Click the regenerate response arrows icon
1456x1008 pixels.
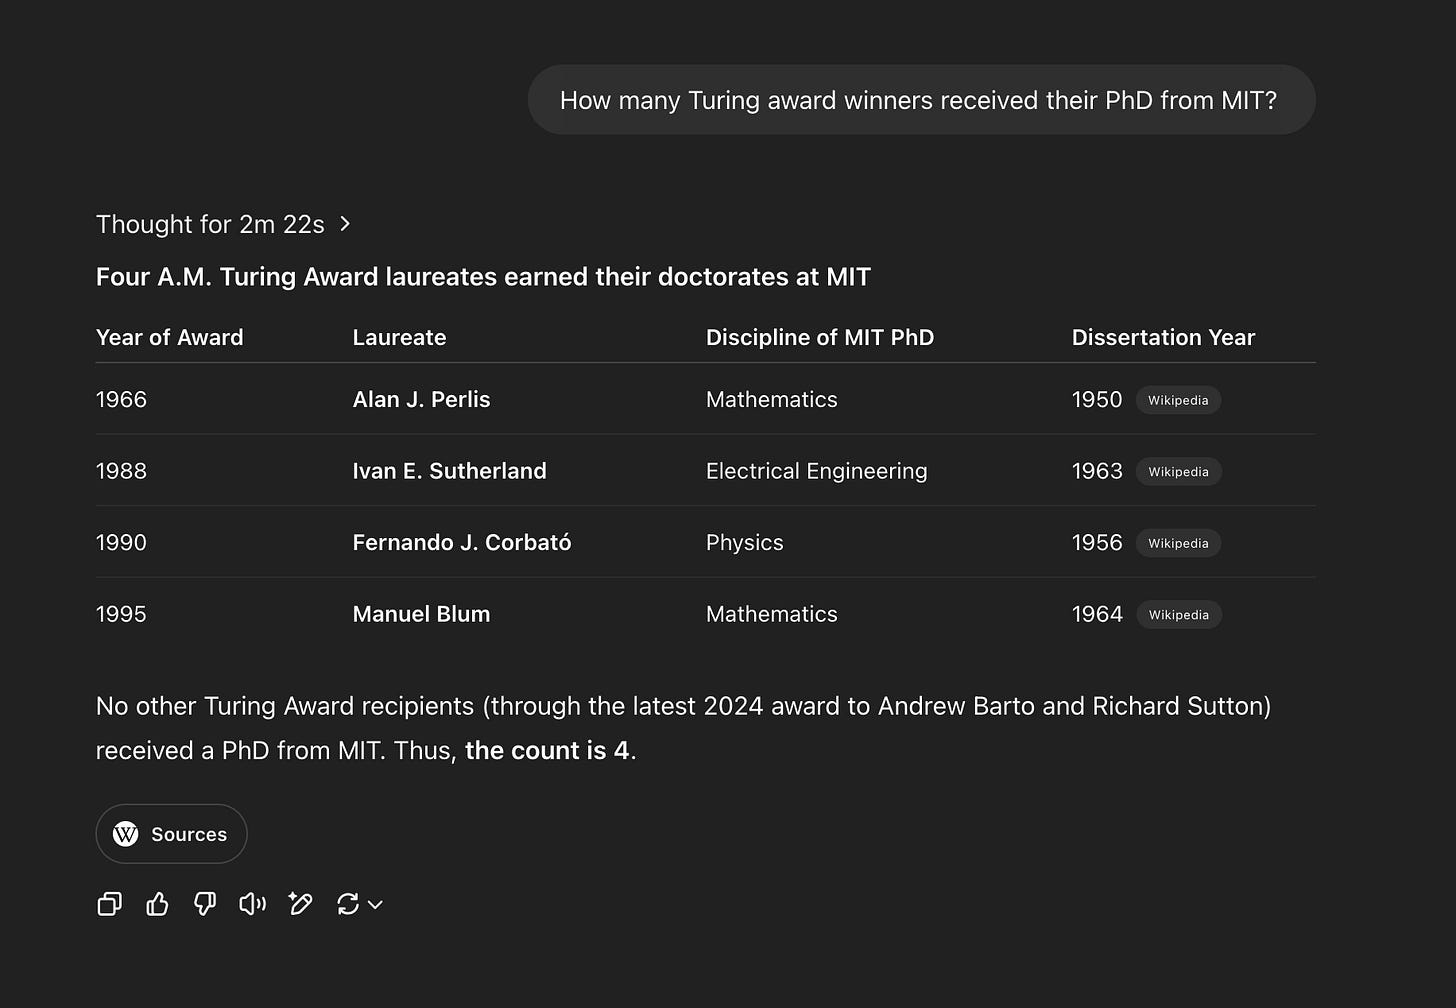(x=348, y=904)
